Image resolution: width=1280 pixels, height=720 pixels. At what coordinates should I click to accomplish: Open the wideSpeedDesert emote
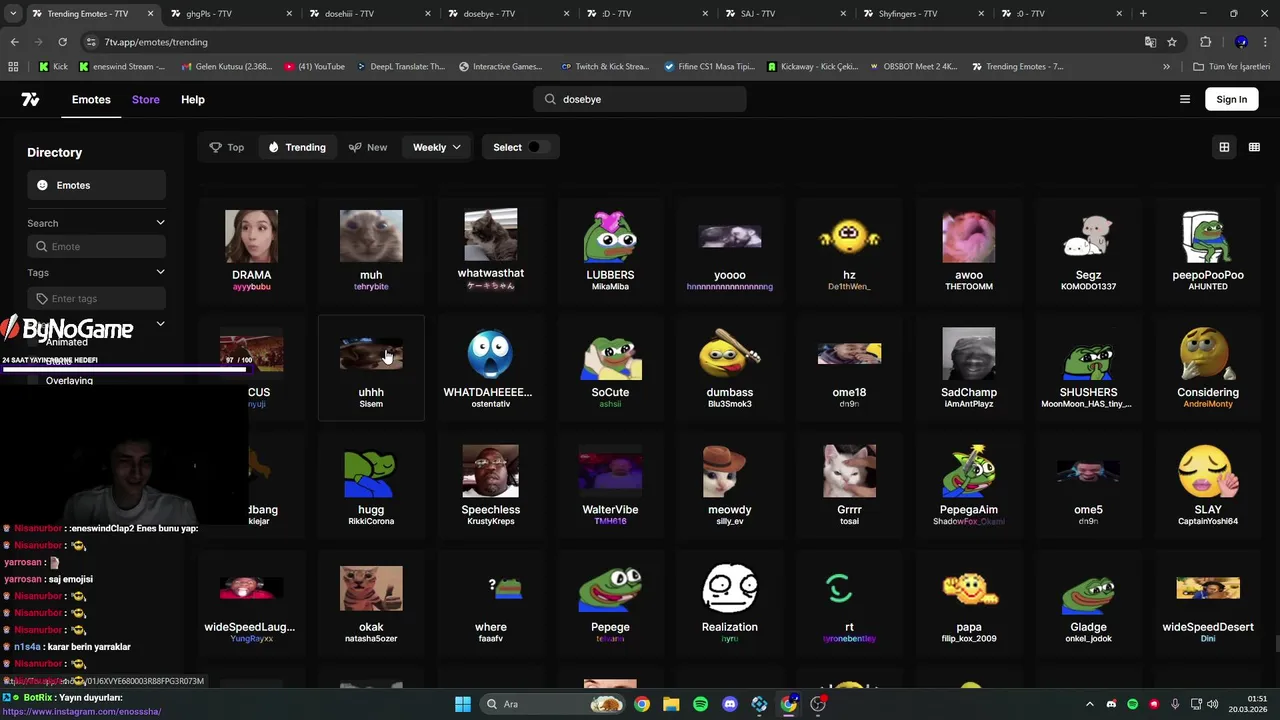click(1208, 603)
